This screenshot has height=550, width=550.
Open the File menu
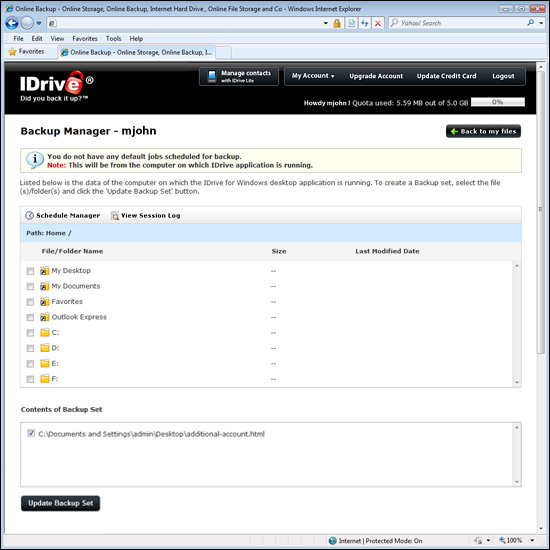18,39
